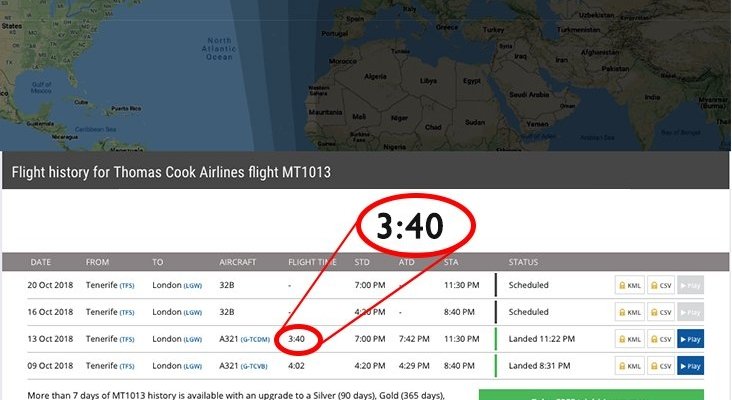The image size is (732, 400).
Task: Click Algeria on the map
Action: pyautogui.click(x=375, y=76)
